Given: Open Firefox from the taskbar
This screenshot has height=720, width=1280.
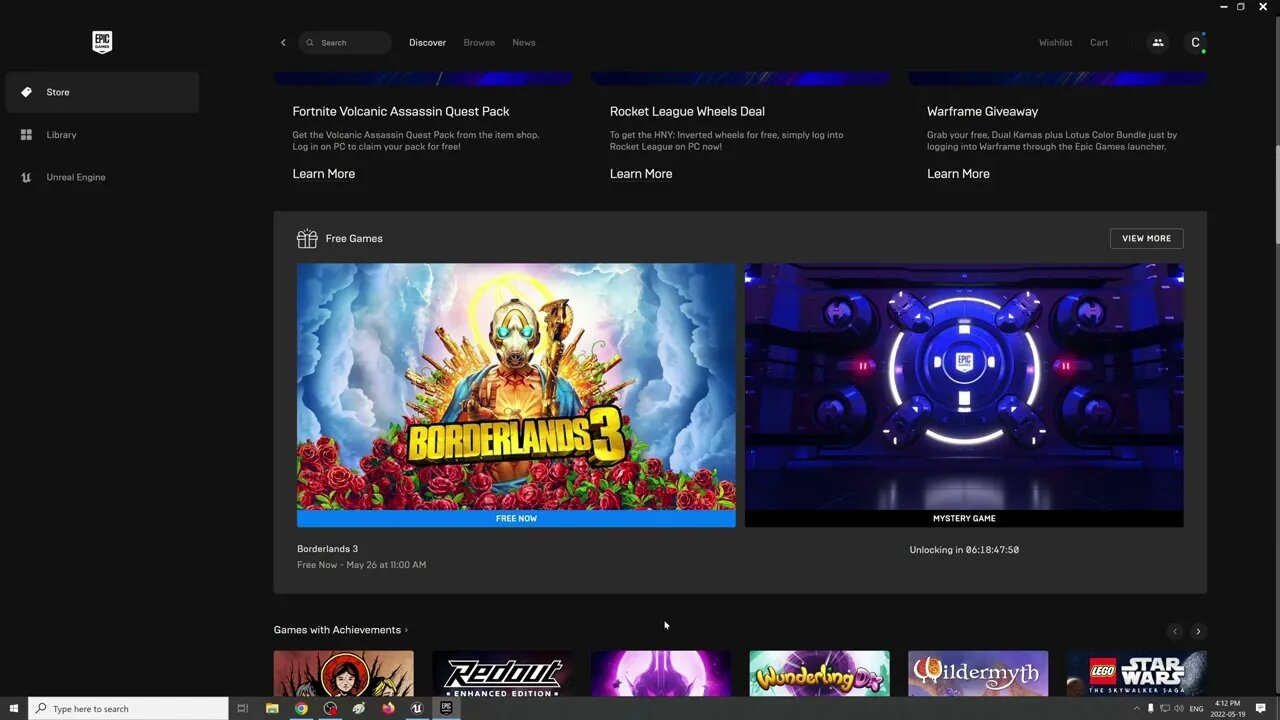Looking at the screenshot, I should [x=388, y=708].
